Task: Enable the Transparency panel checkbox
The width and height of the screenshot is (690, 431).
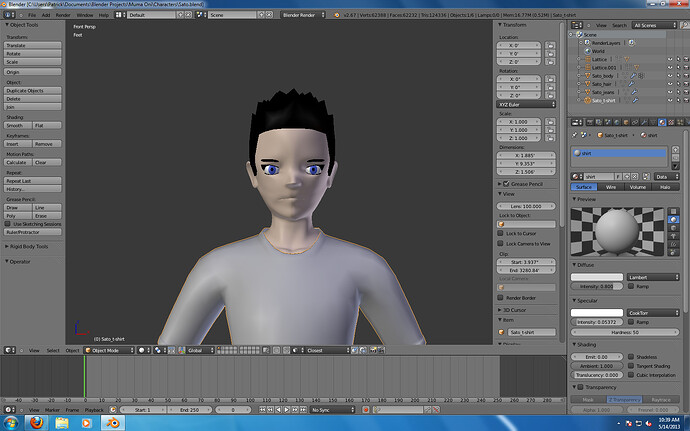Action: coord(580,387)
